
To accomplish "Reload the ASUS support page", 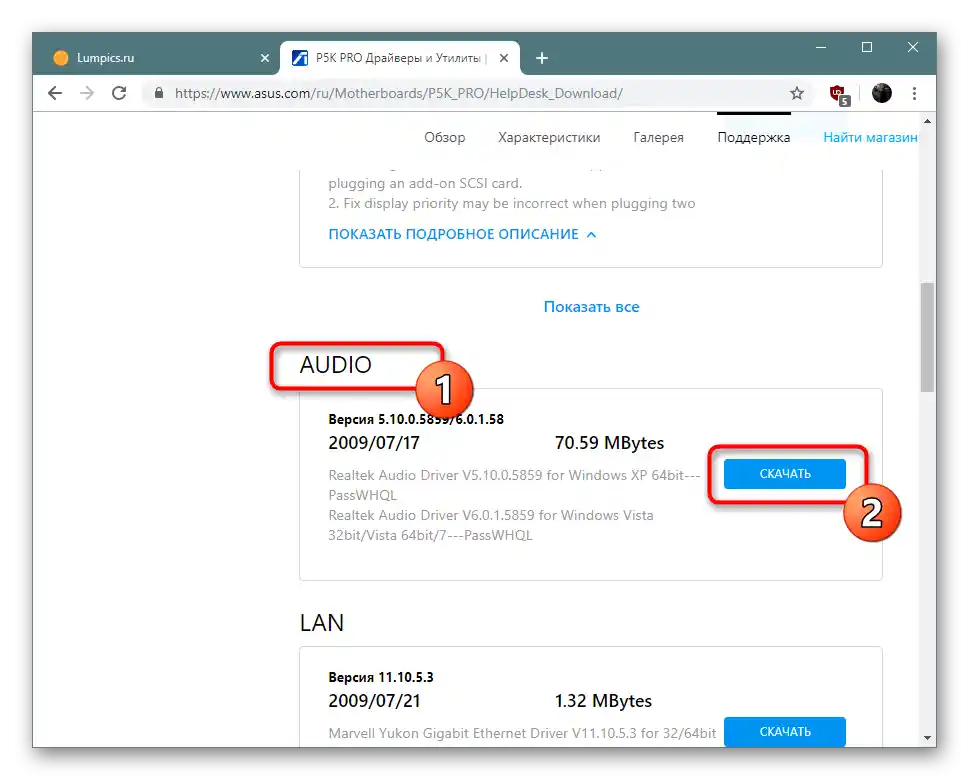I will [x=119, y=93].
